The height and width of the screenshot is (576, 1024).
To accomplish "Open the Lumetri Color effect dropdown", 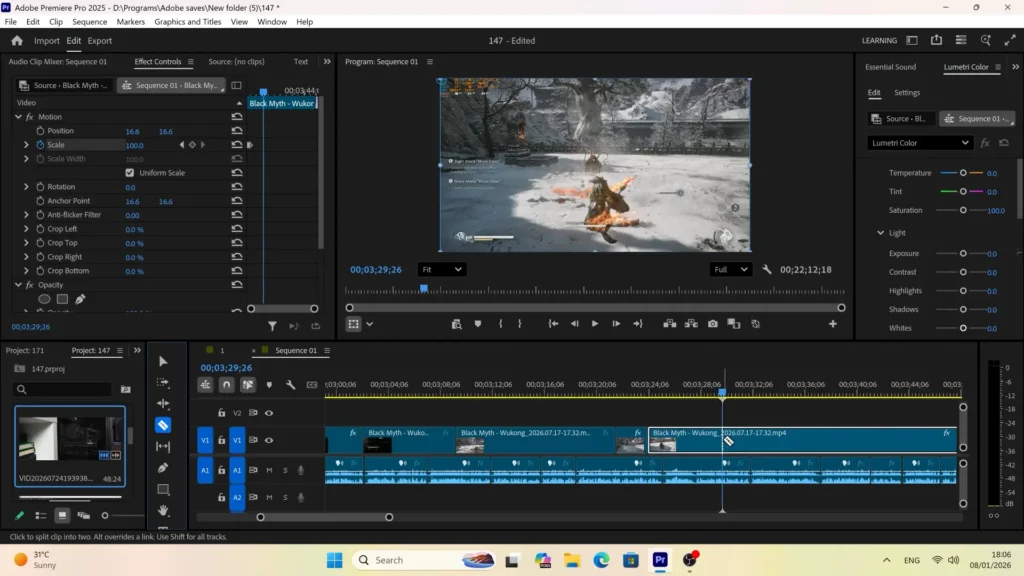I will tap(920, 143).
